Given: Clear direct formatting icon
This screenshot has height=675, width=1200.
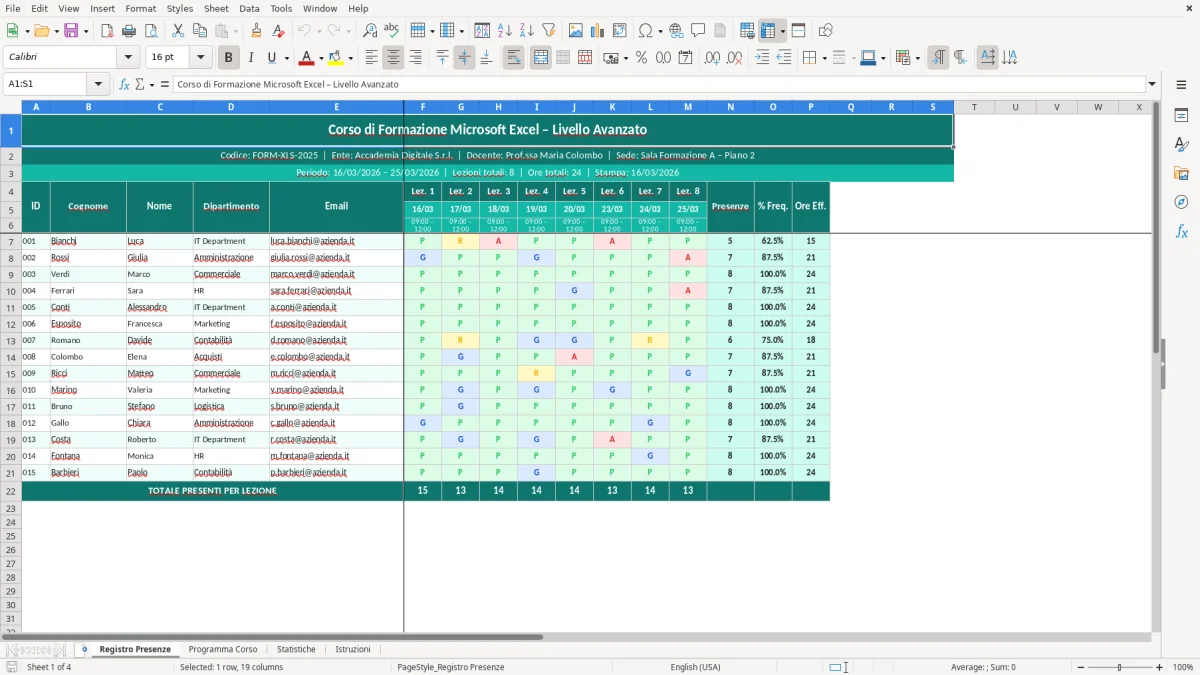Looking at the screenshot, I should 278,31.
